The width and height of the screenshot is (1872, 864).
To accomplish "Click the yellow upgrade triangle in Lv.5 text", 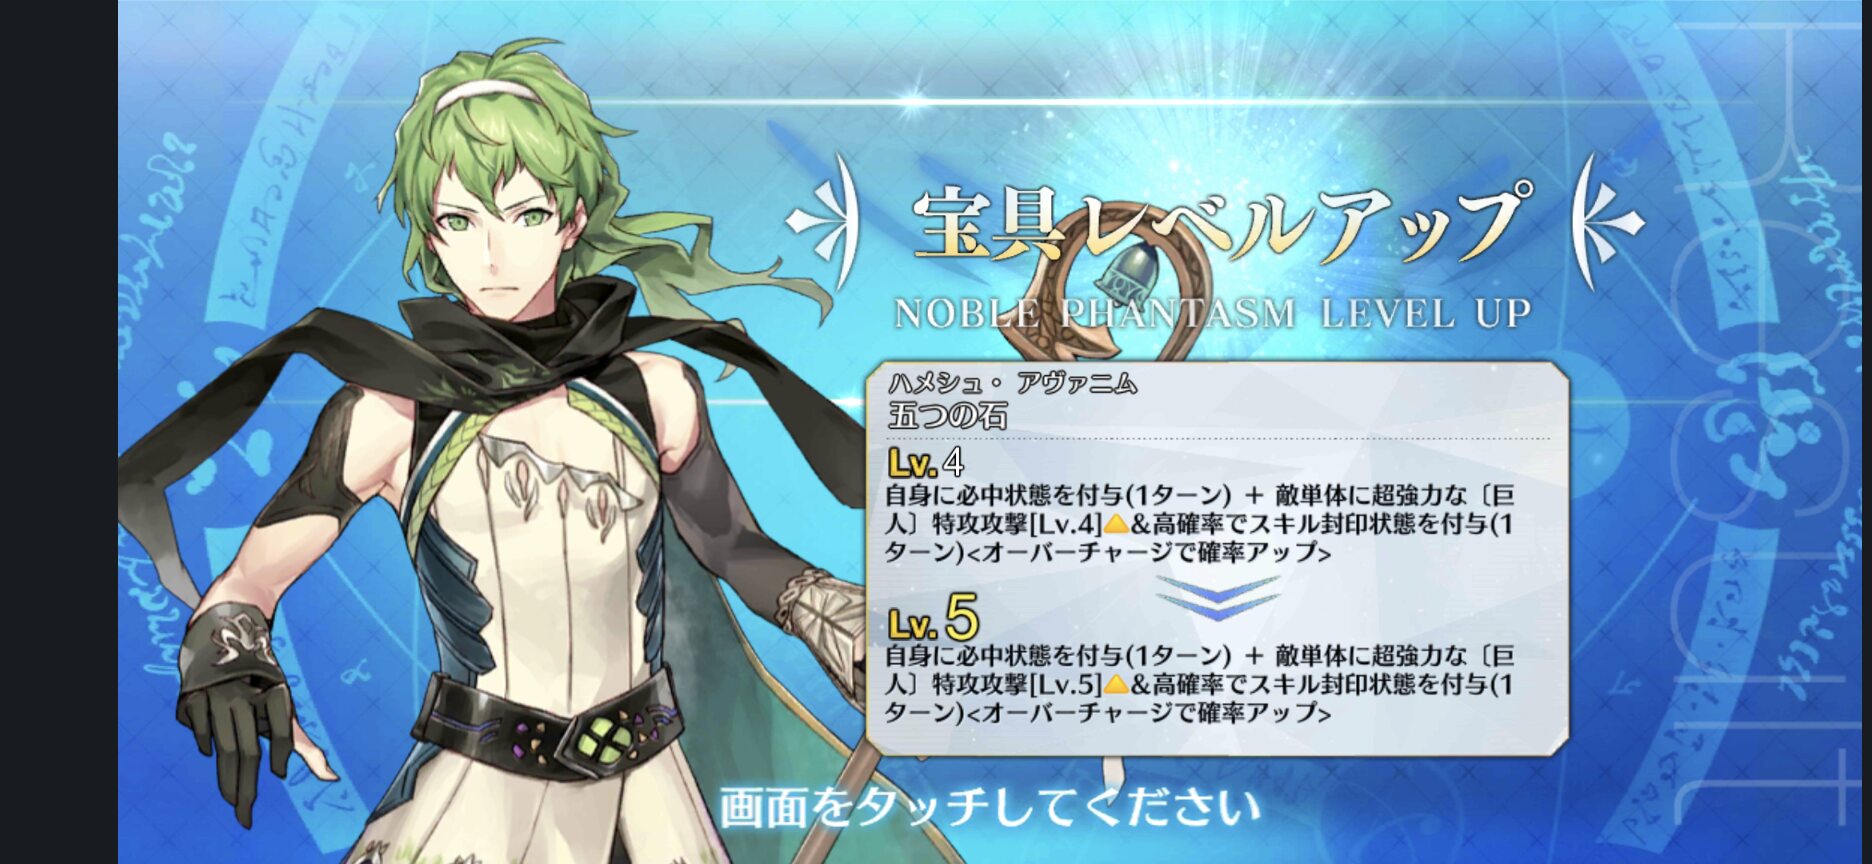I will [x=1116, y=684].
